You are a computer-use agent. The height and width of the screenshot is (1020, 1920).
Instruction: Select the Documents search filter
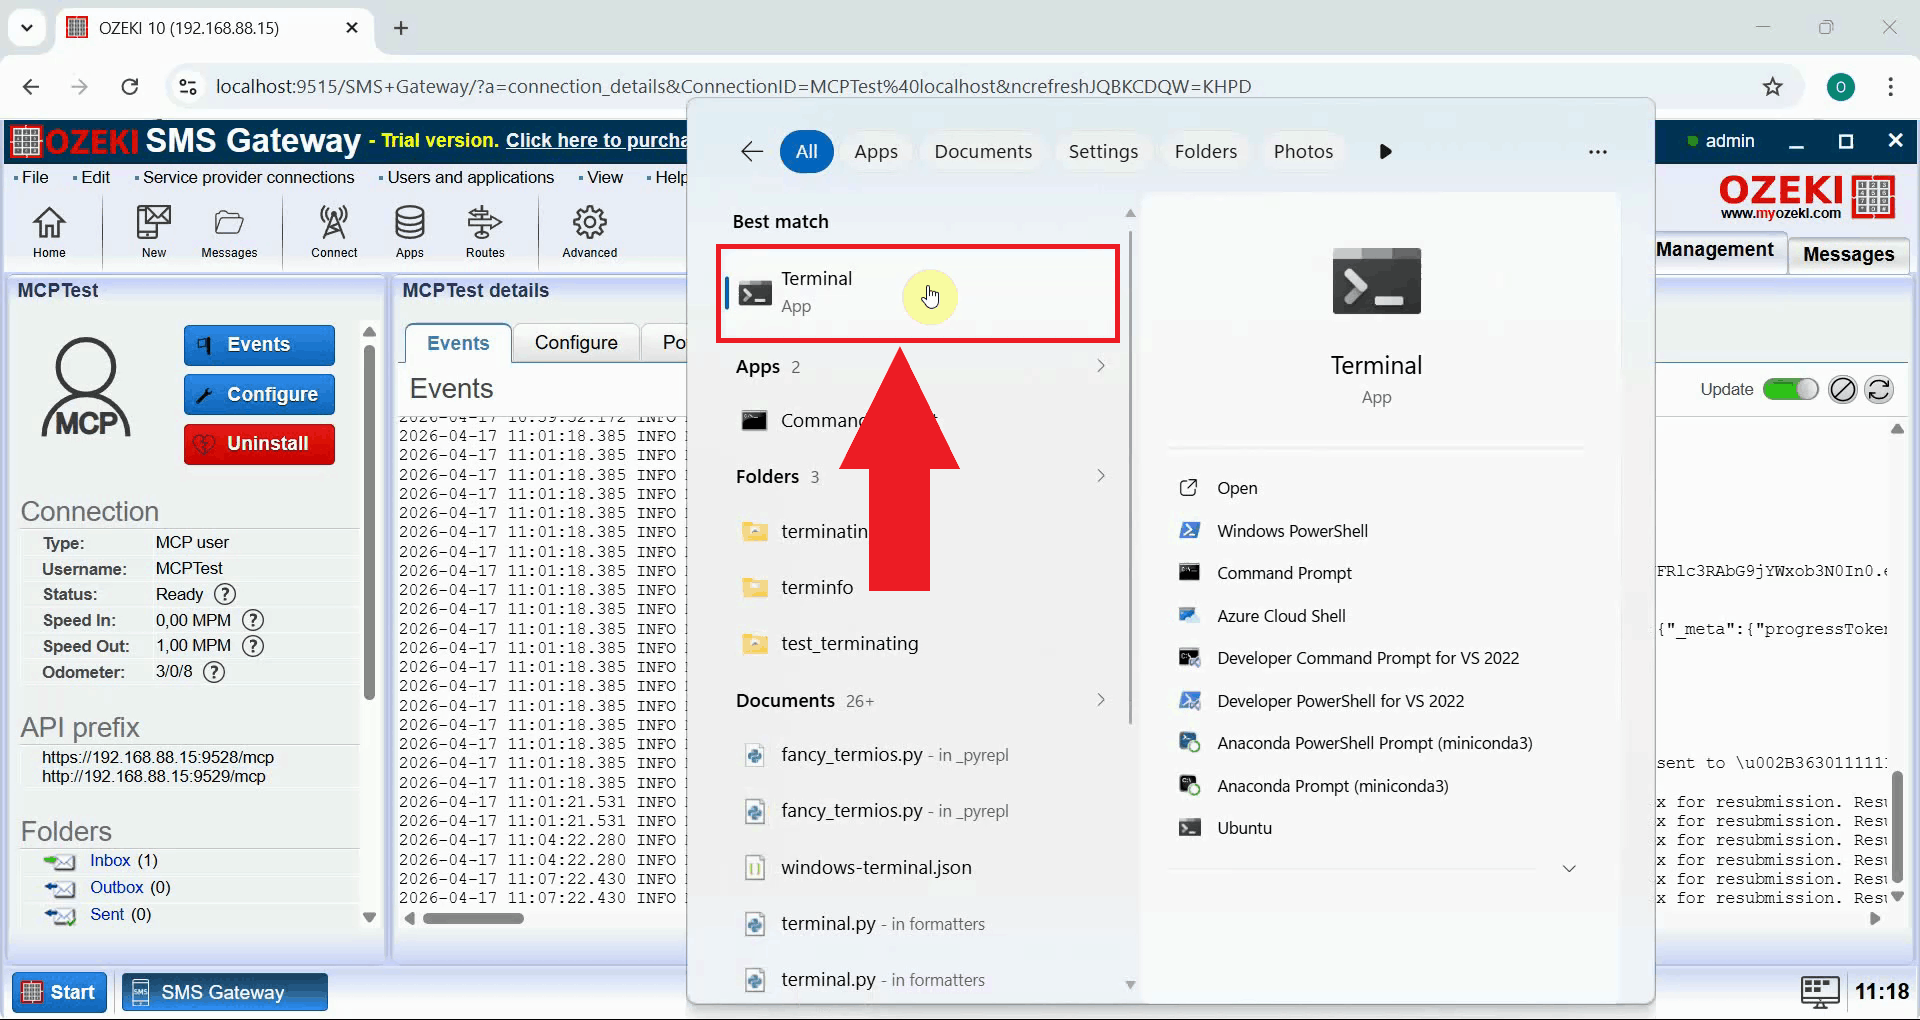[982, 152]
